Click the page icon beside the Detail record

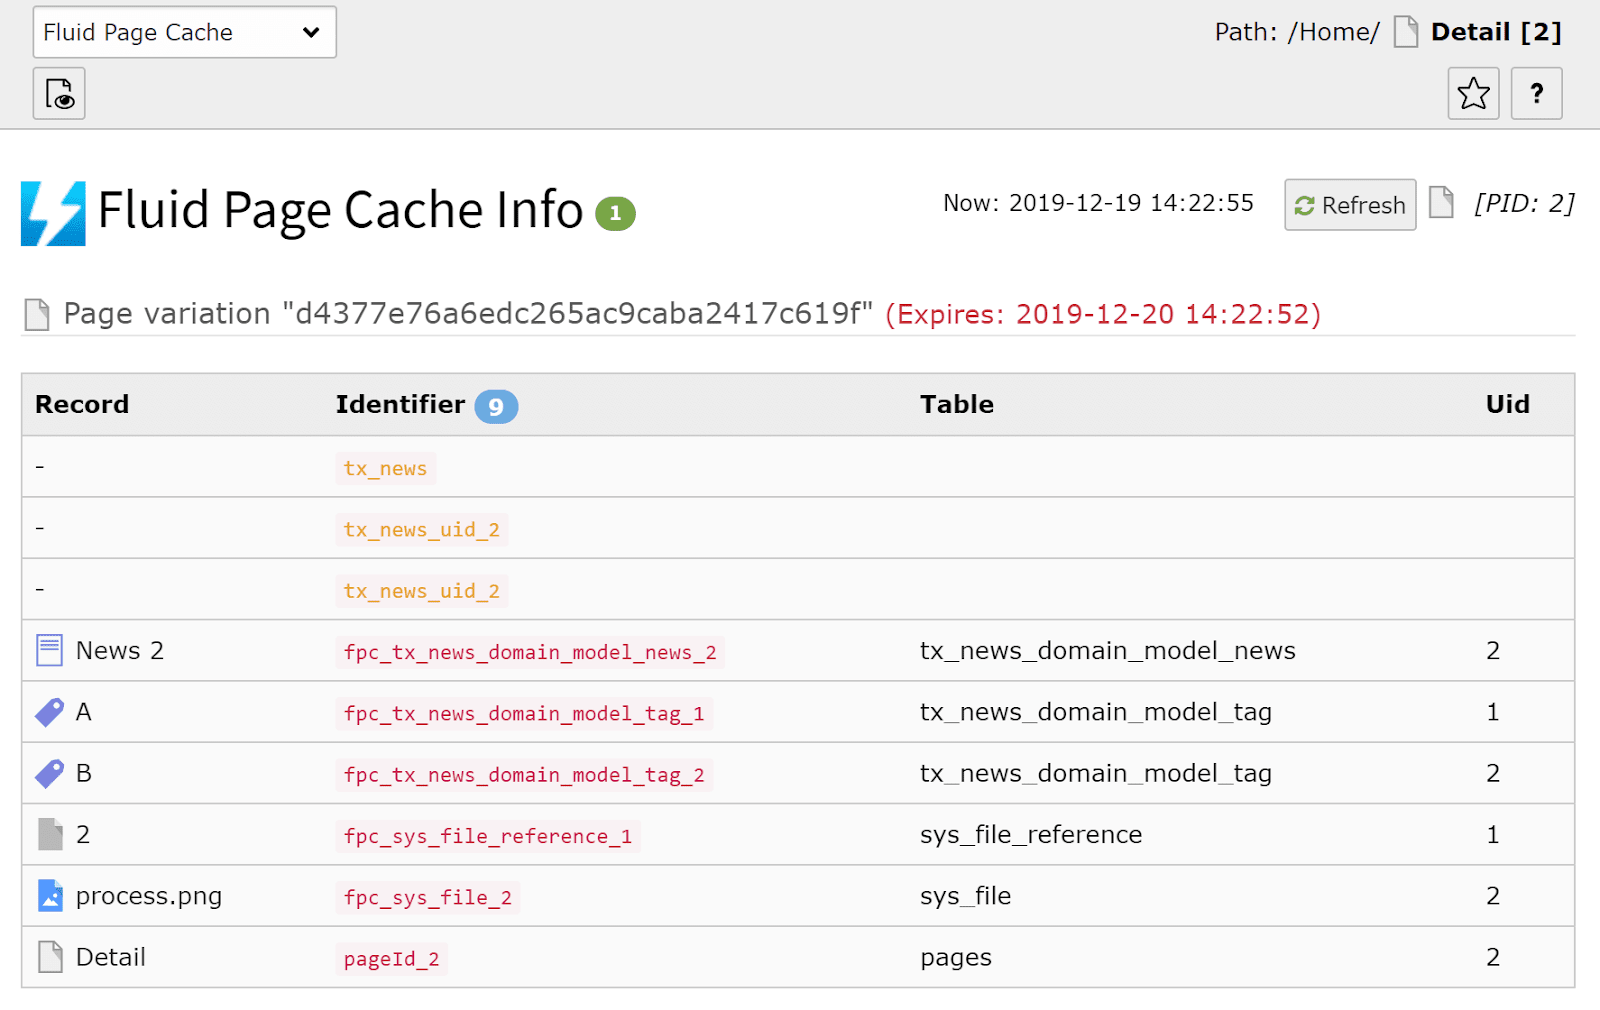[x=48, y=956]
